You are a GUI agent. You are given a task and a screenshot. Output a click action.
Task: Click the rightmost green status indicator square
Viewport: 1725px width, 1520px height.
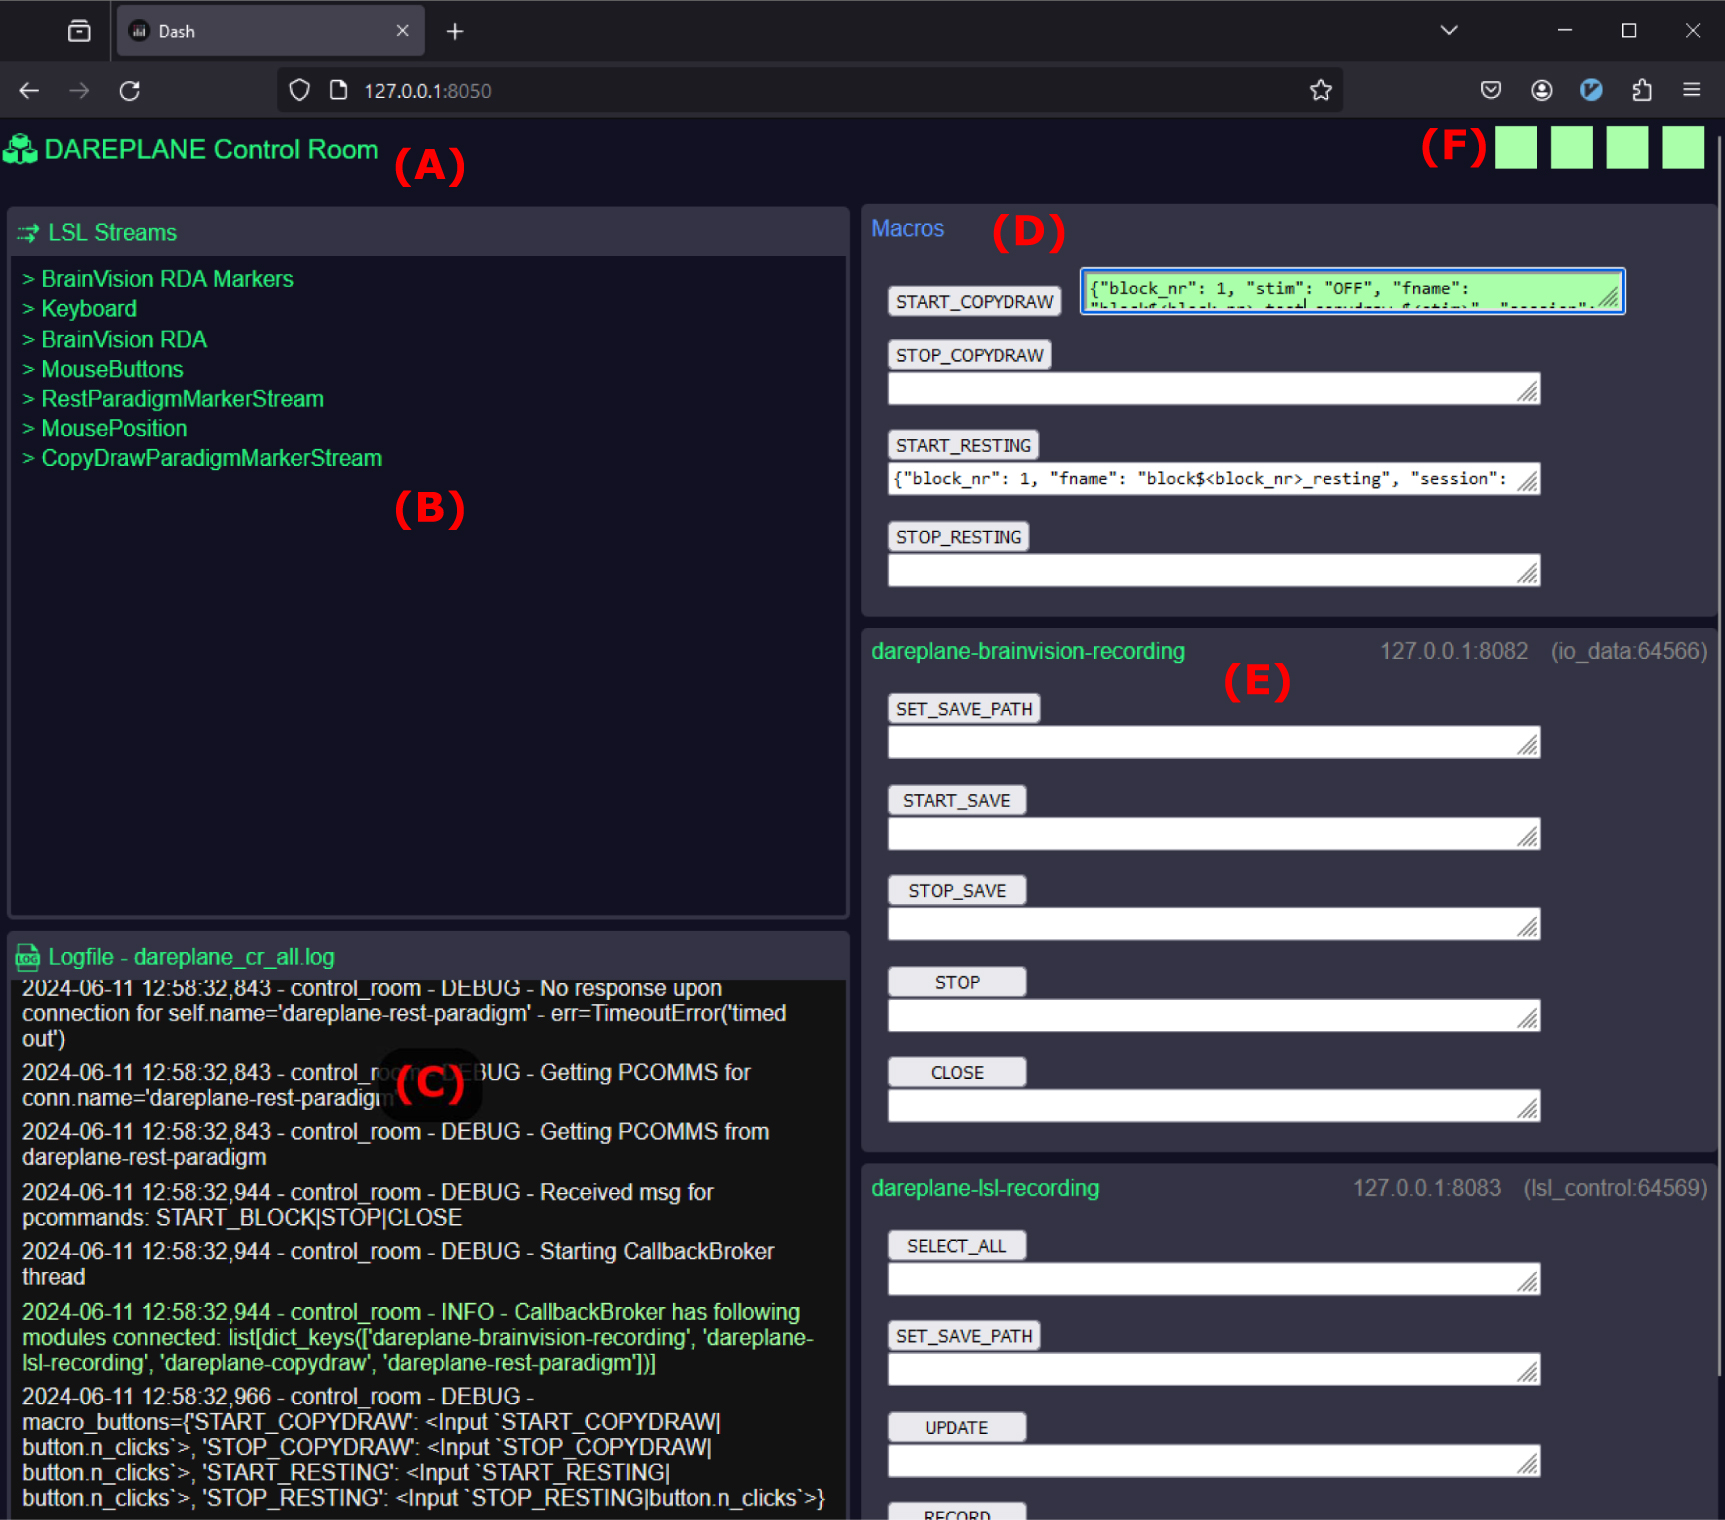pos(1683,147)
